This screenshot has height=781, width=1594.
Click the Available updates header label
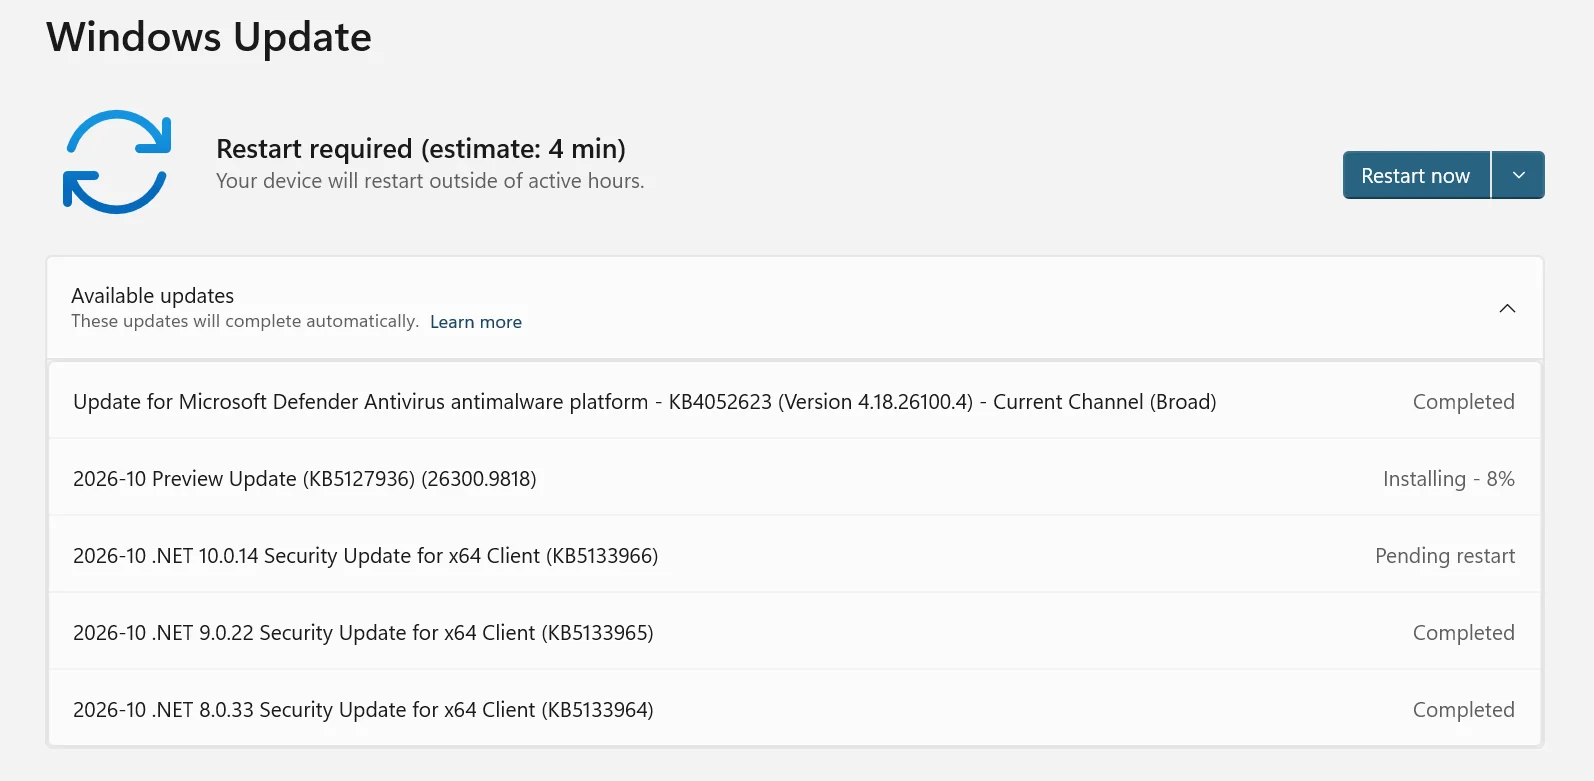pos(152,296)
